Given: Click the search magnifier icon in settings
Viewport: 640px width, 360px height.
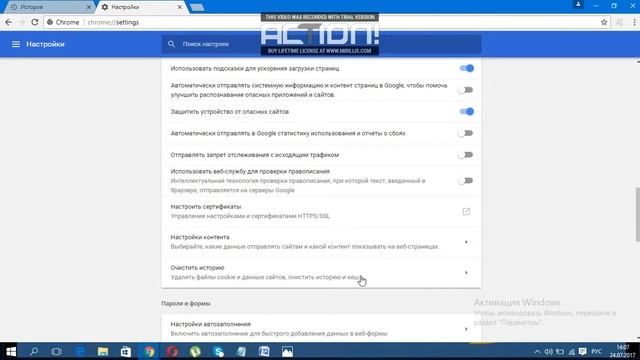Looking at the screenshot, I should (171, 44).
